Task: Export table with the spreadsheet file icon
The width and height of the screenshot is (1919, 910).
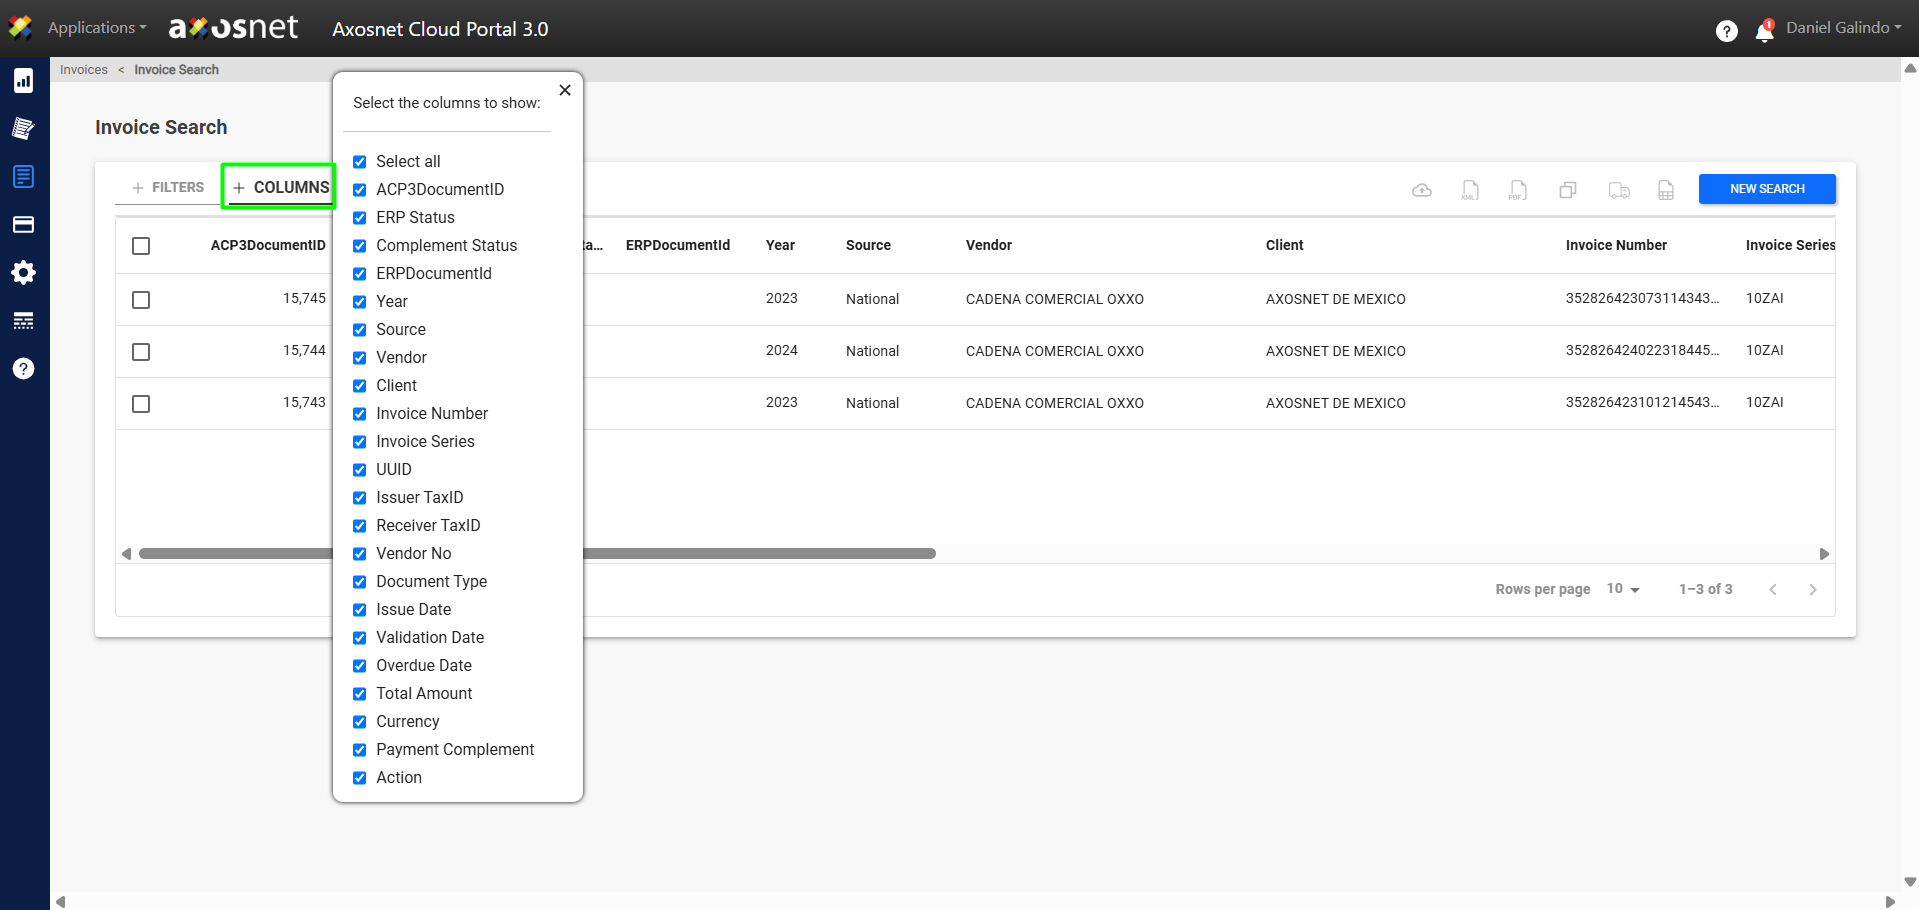Action: click(x=1666, y=190)
